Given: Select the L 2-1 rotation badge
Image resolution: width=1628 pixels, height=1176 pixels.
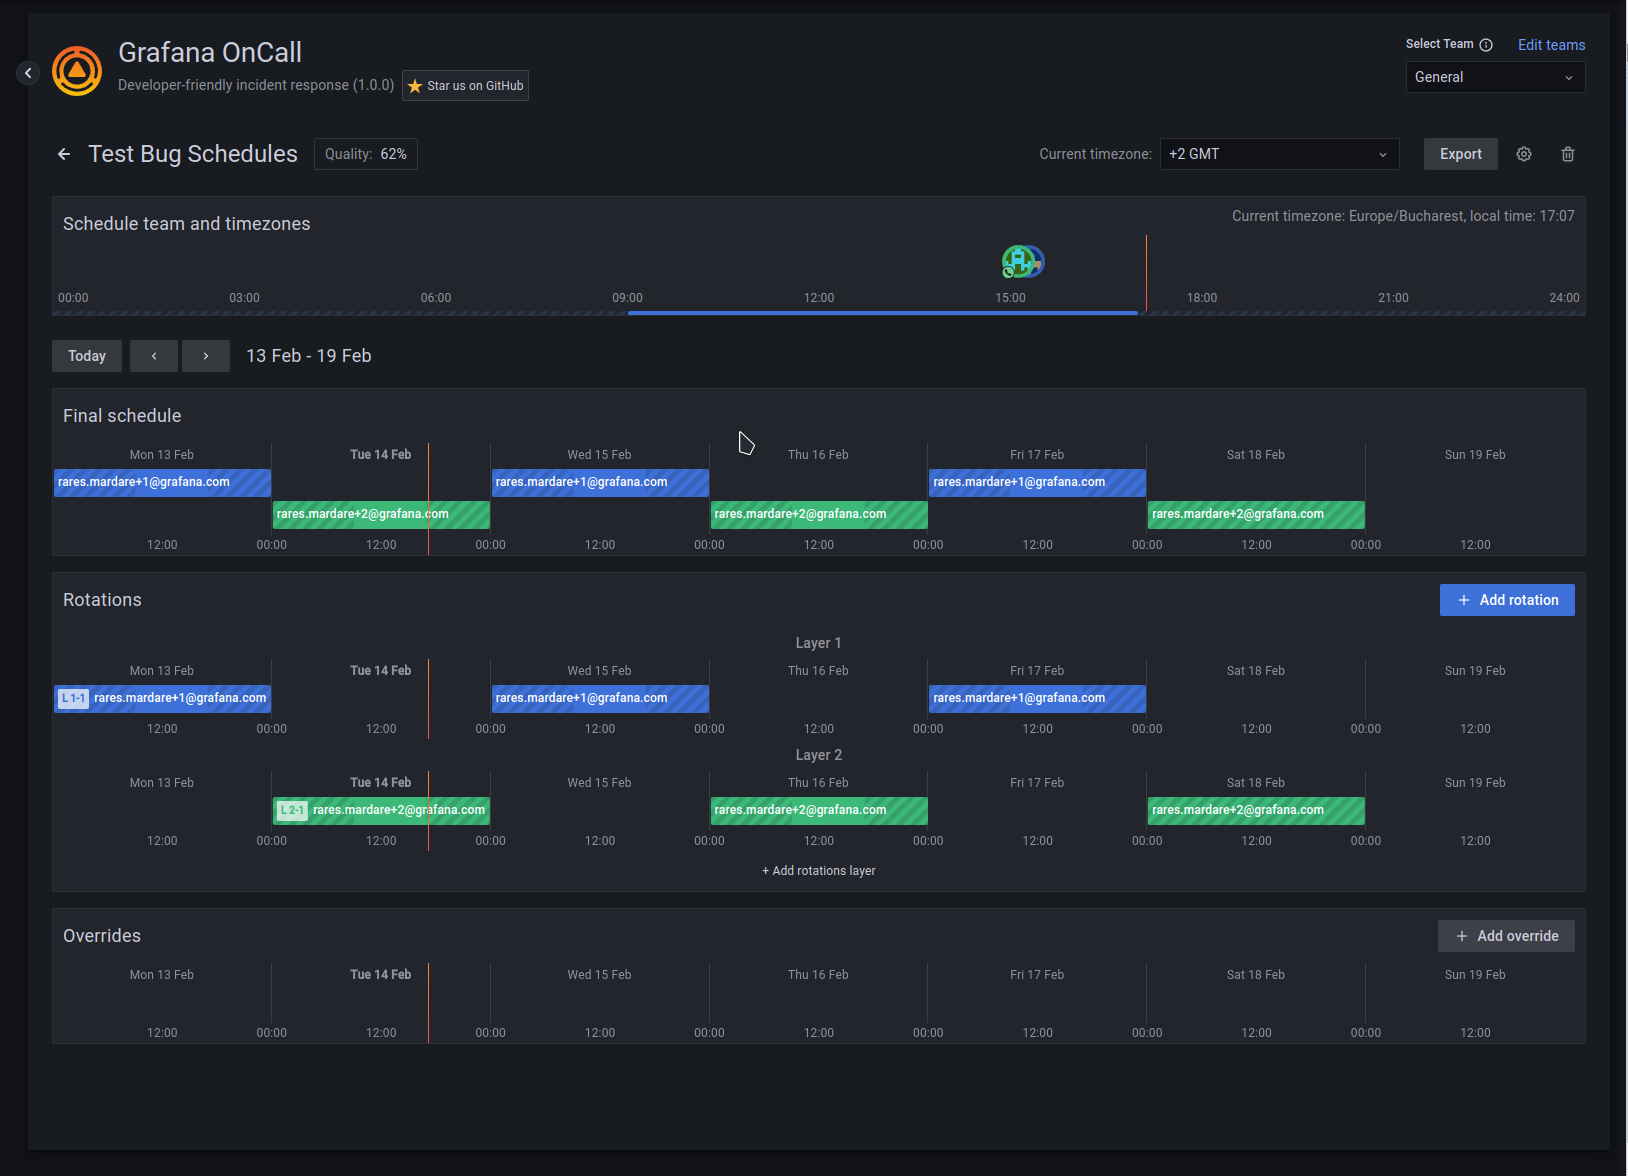Looking at the screenshot, I should pos(291,810).
